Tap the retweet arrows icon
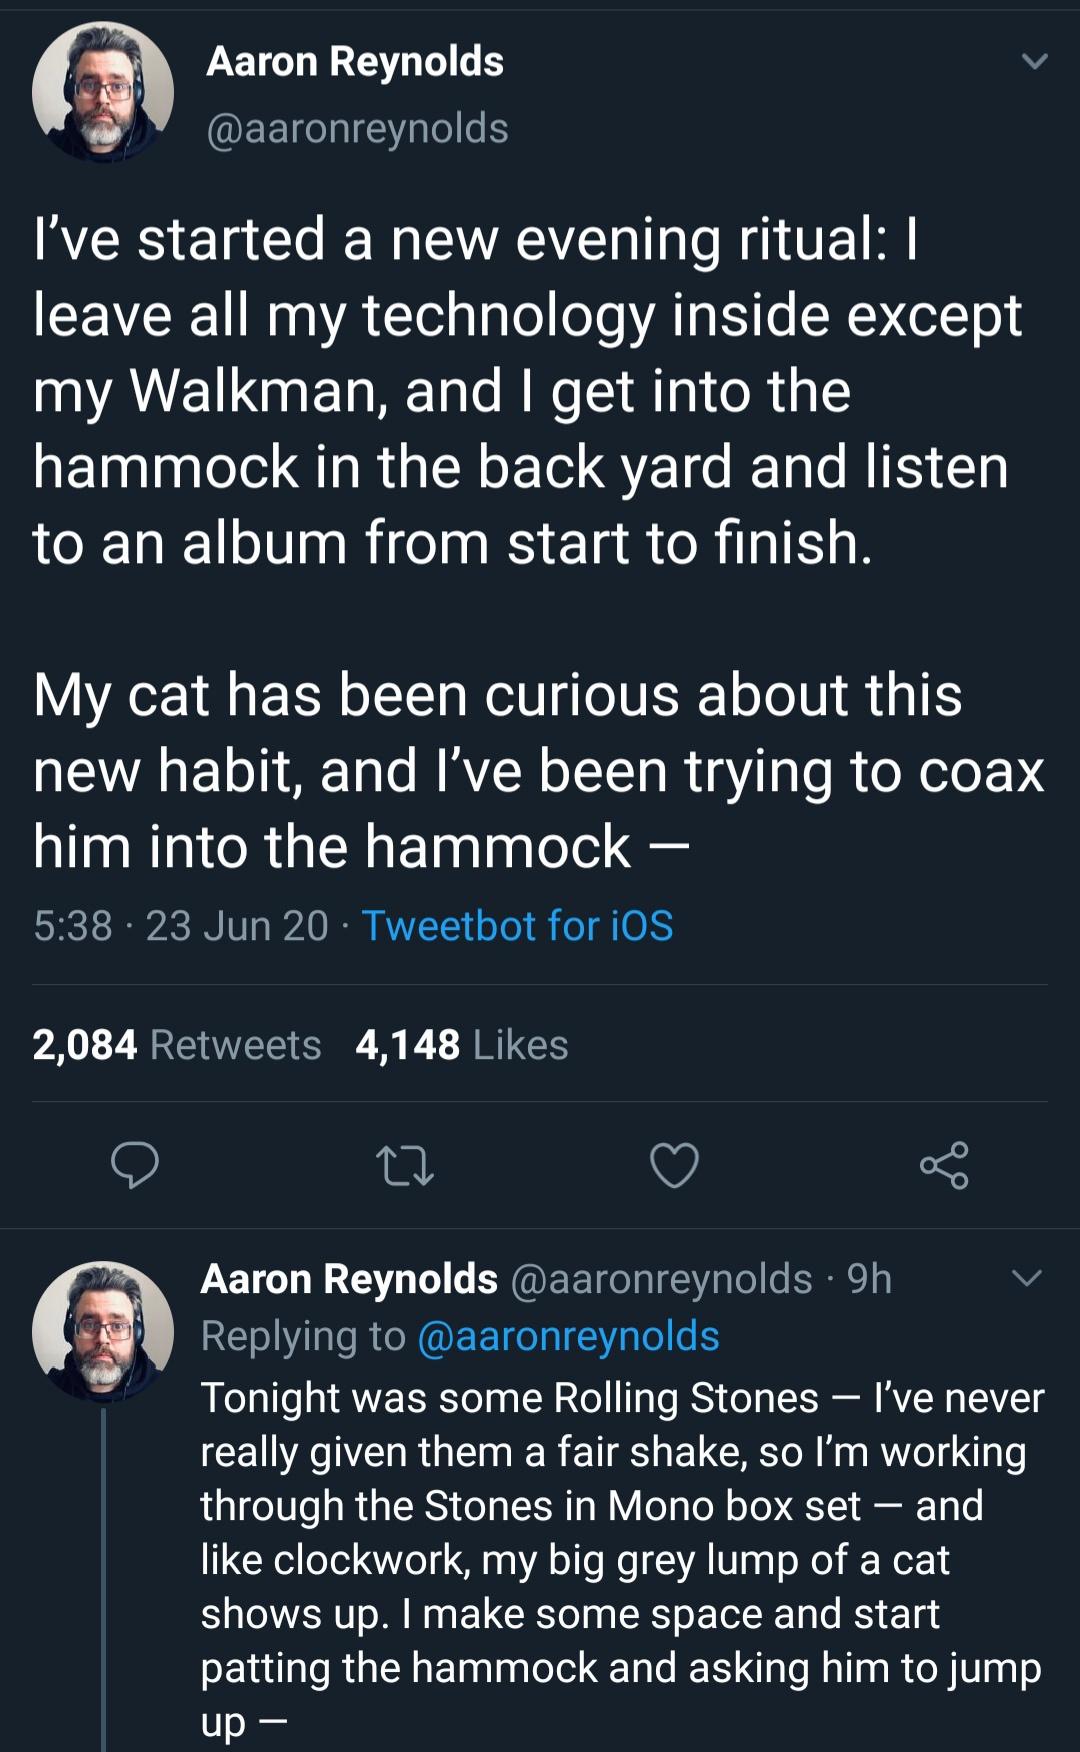 point(404,1166)
